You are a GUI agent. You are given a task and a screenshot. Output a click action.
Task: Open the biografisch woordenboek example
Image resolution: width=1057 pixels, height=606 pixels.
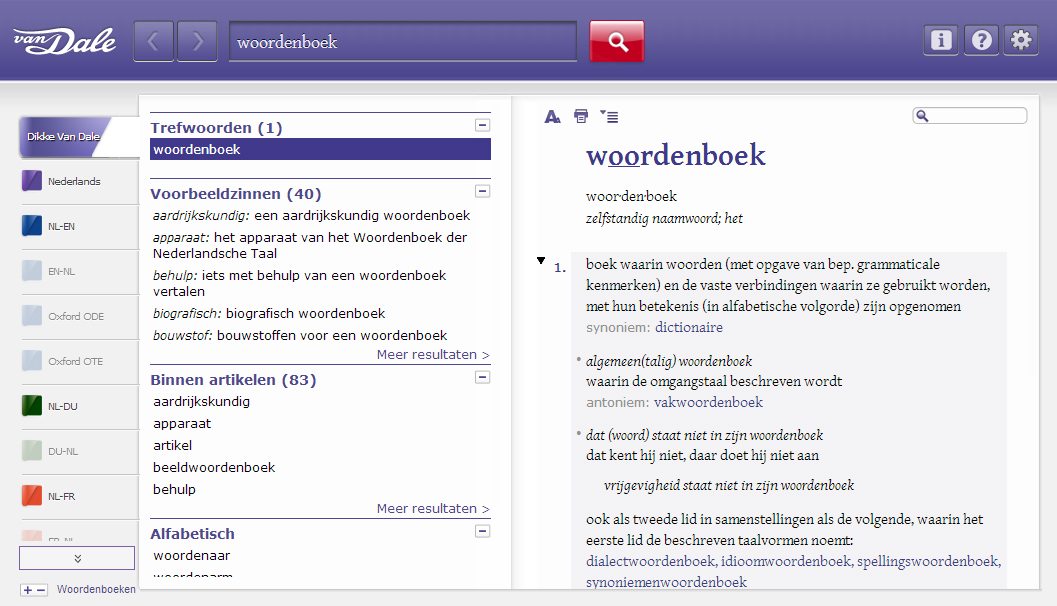coord(269,313)
